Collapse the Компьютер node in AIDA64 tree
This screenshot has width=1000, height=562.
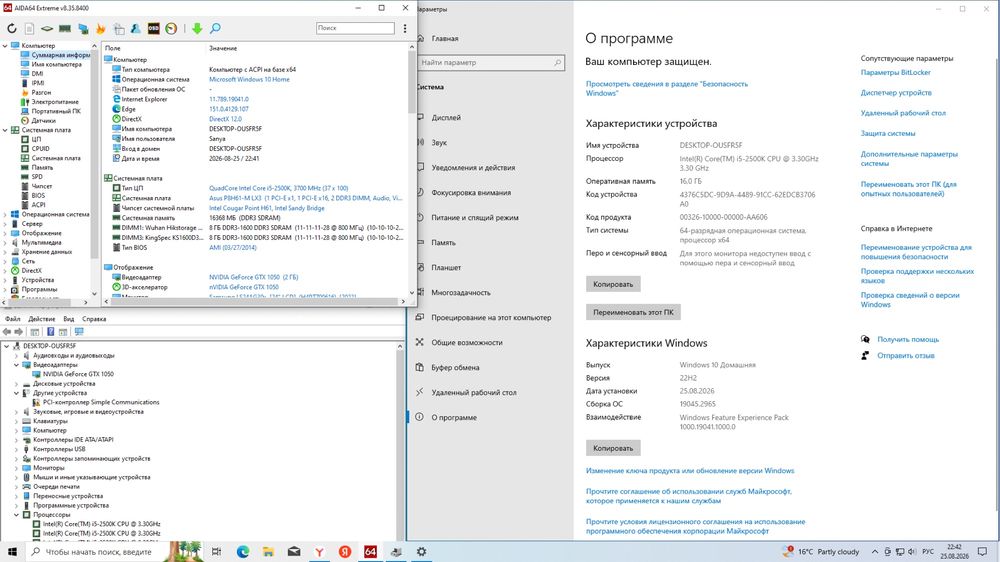[5, 46]
